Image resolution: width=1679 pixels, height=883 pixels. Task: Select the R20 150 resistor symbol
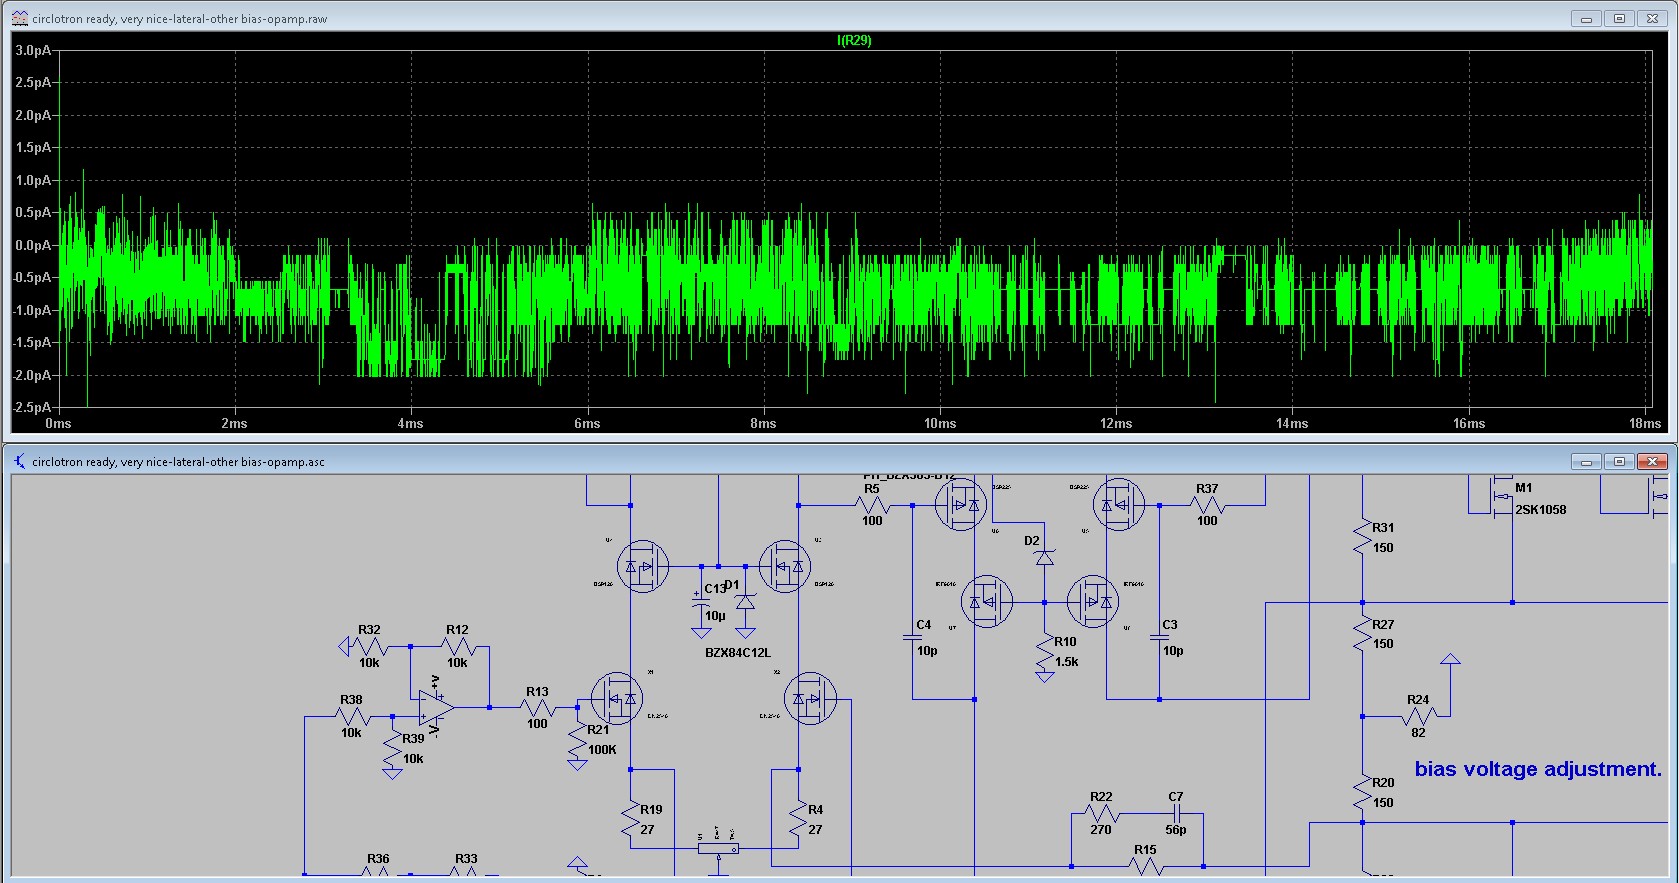pyautogui.click(x=1362, y=793)
